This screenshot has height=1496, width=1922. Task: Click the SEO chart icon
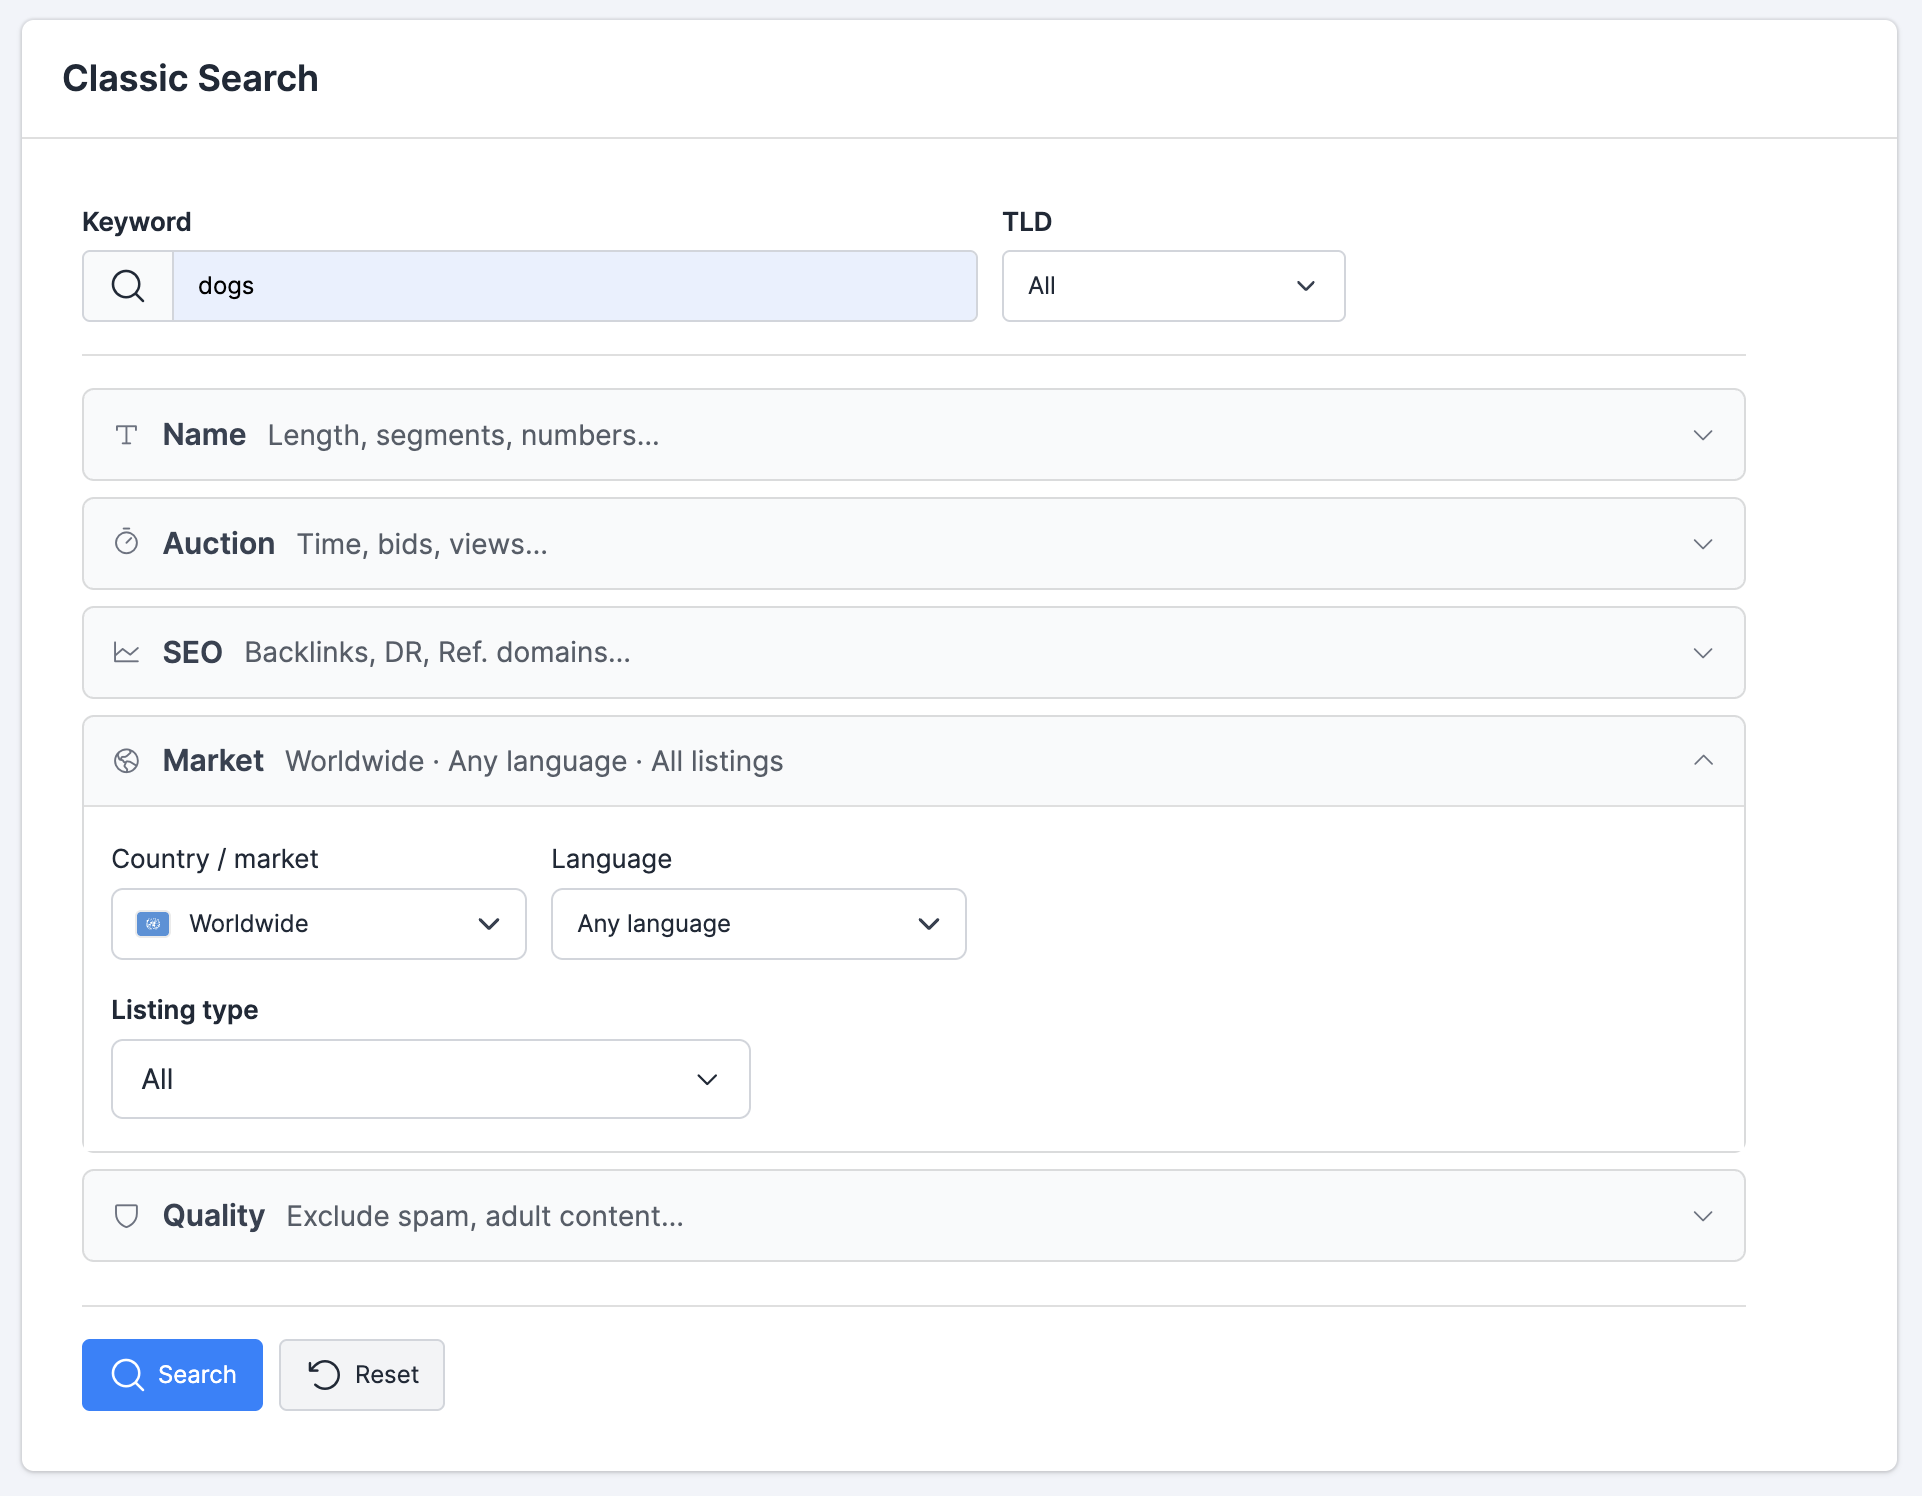(x=126, y=653)
